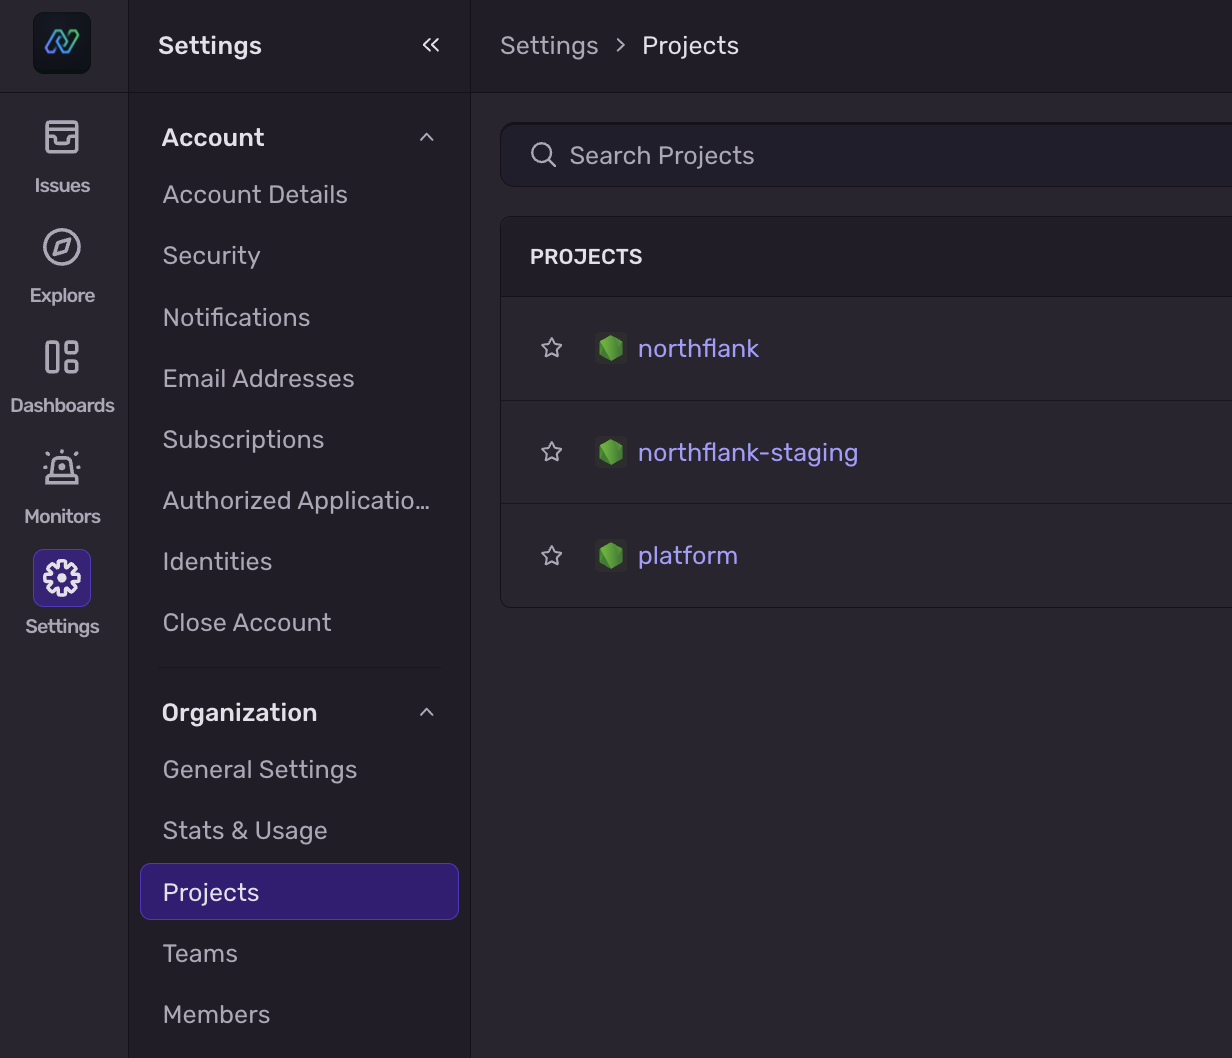Click the northflank project platform icon
This screenshot has height=1058, width=1232.
[x=610, y=348]
